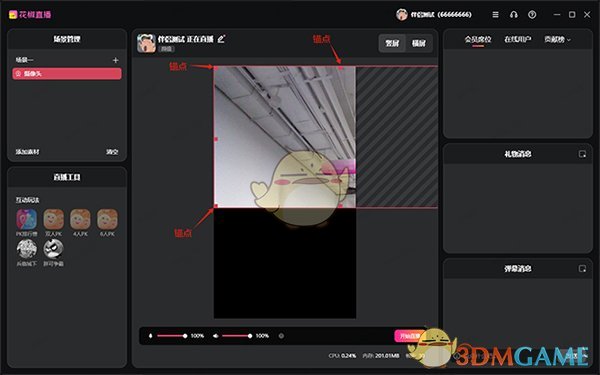This screenshot has height=375, width=600.
Task: Mute speaker via the speaker icon
Action: 216,336
